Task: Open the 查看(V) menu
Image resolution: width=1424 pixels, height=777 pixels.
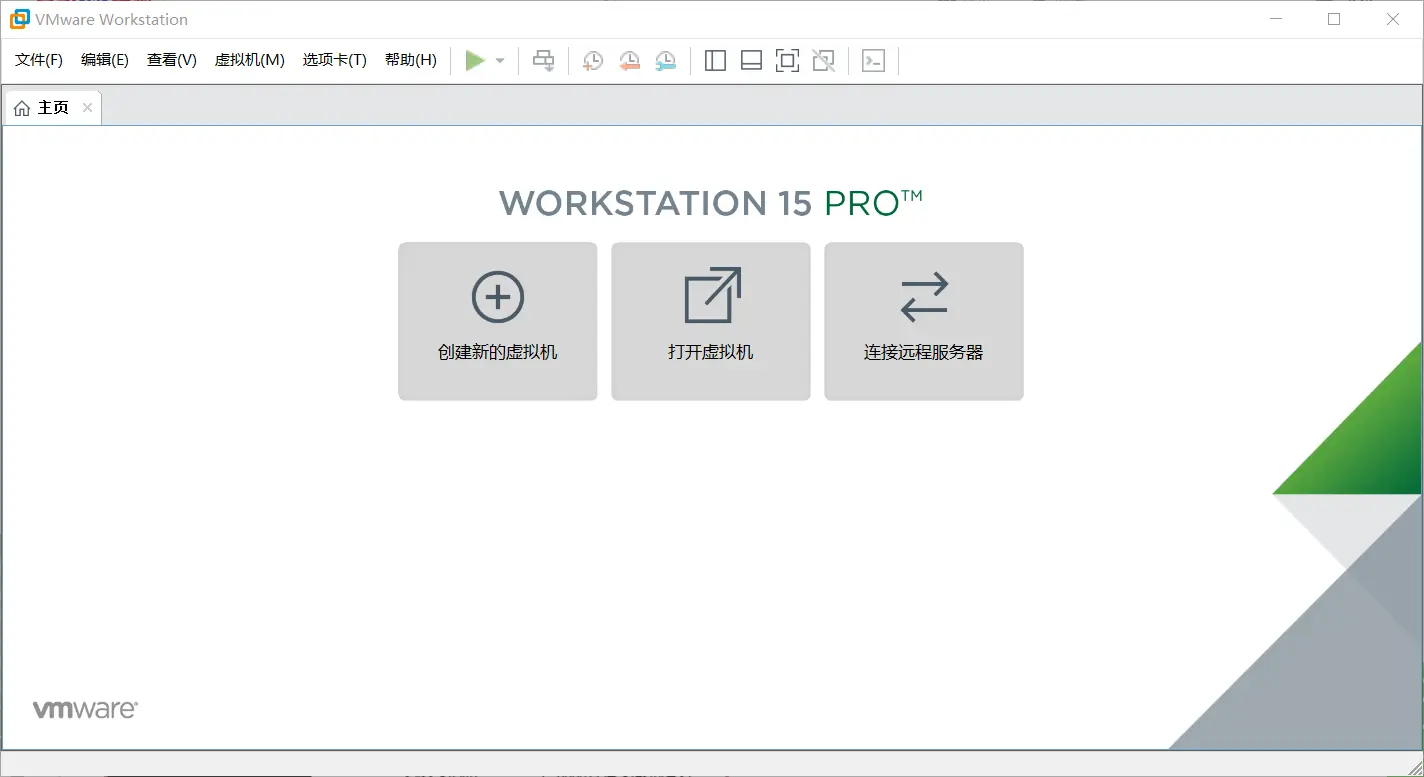Action: [172, 60]
